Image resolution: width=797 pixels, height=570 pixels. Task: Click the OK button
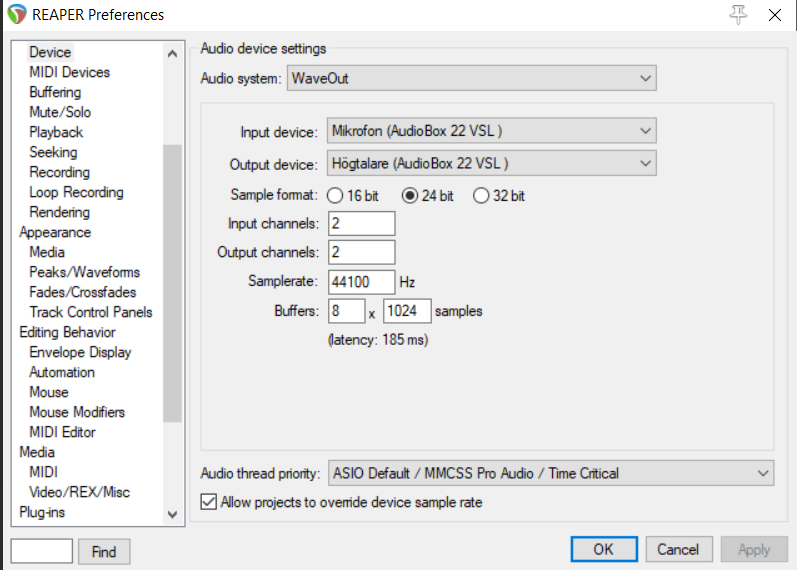(604, 550)
